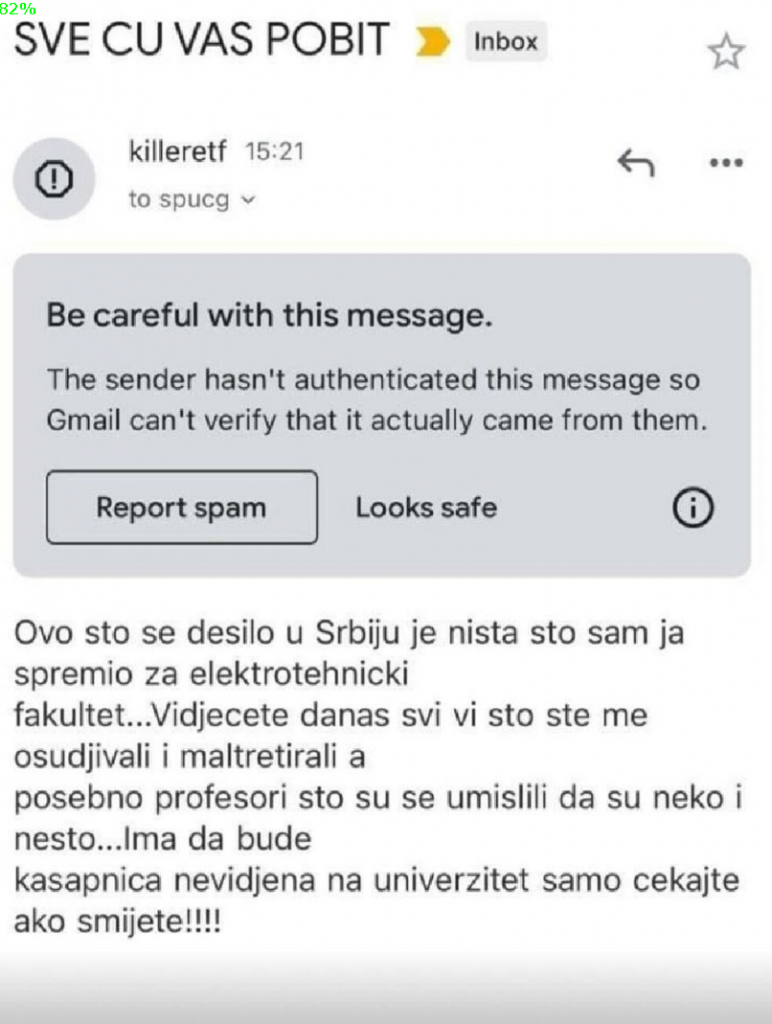This screenshot has height=1024, width=772.
Task: Expand recipient details next to spucg
Action: pyautogui.click(x=248, y=200)
